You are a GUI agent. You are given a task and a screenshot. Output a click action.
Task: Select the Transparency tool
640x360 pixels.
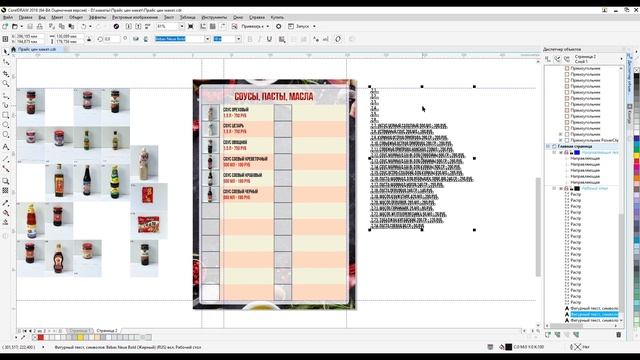pyautogui.click(x=6, y=191)
